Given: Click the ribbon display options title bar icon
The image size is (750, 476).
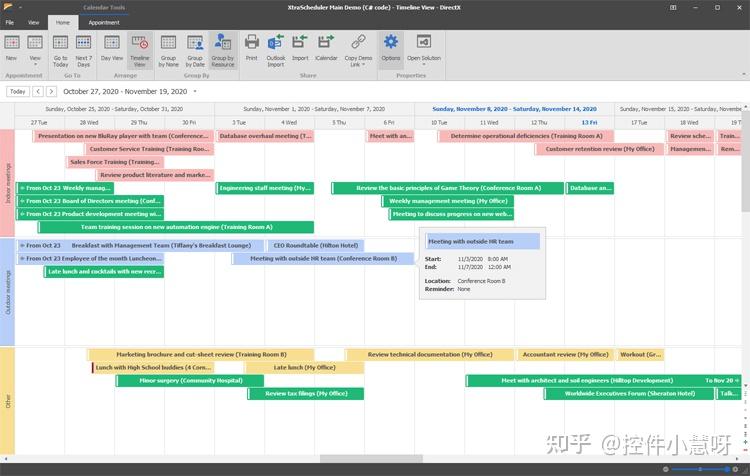Looking at the screenshot, I should click(x=673, y=7).
